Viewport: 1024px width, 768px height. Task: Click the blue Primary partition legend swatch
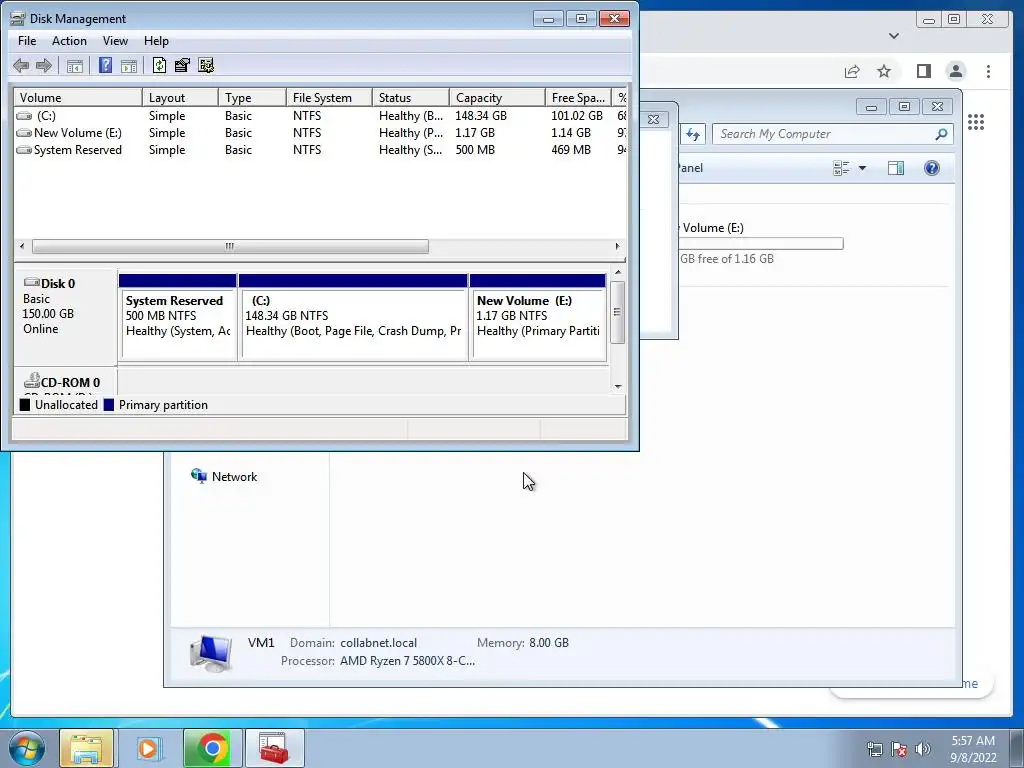coord(108,405)
